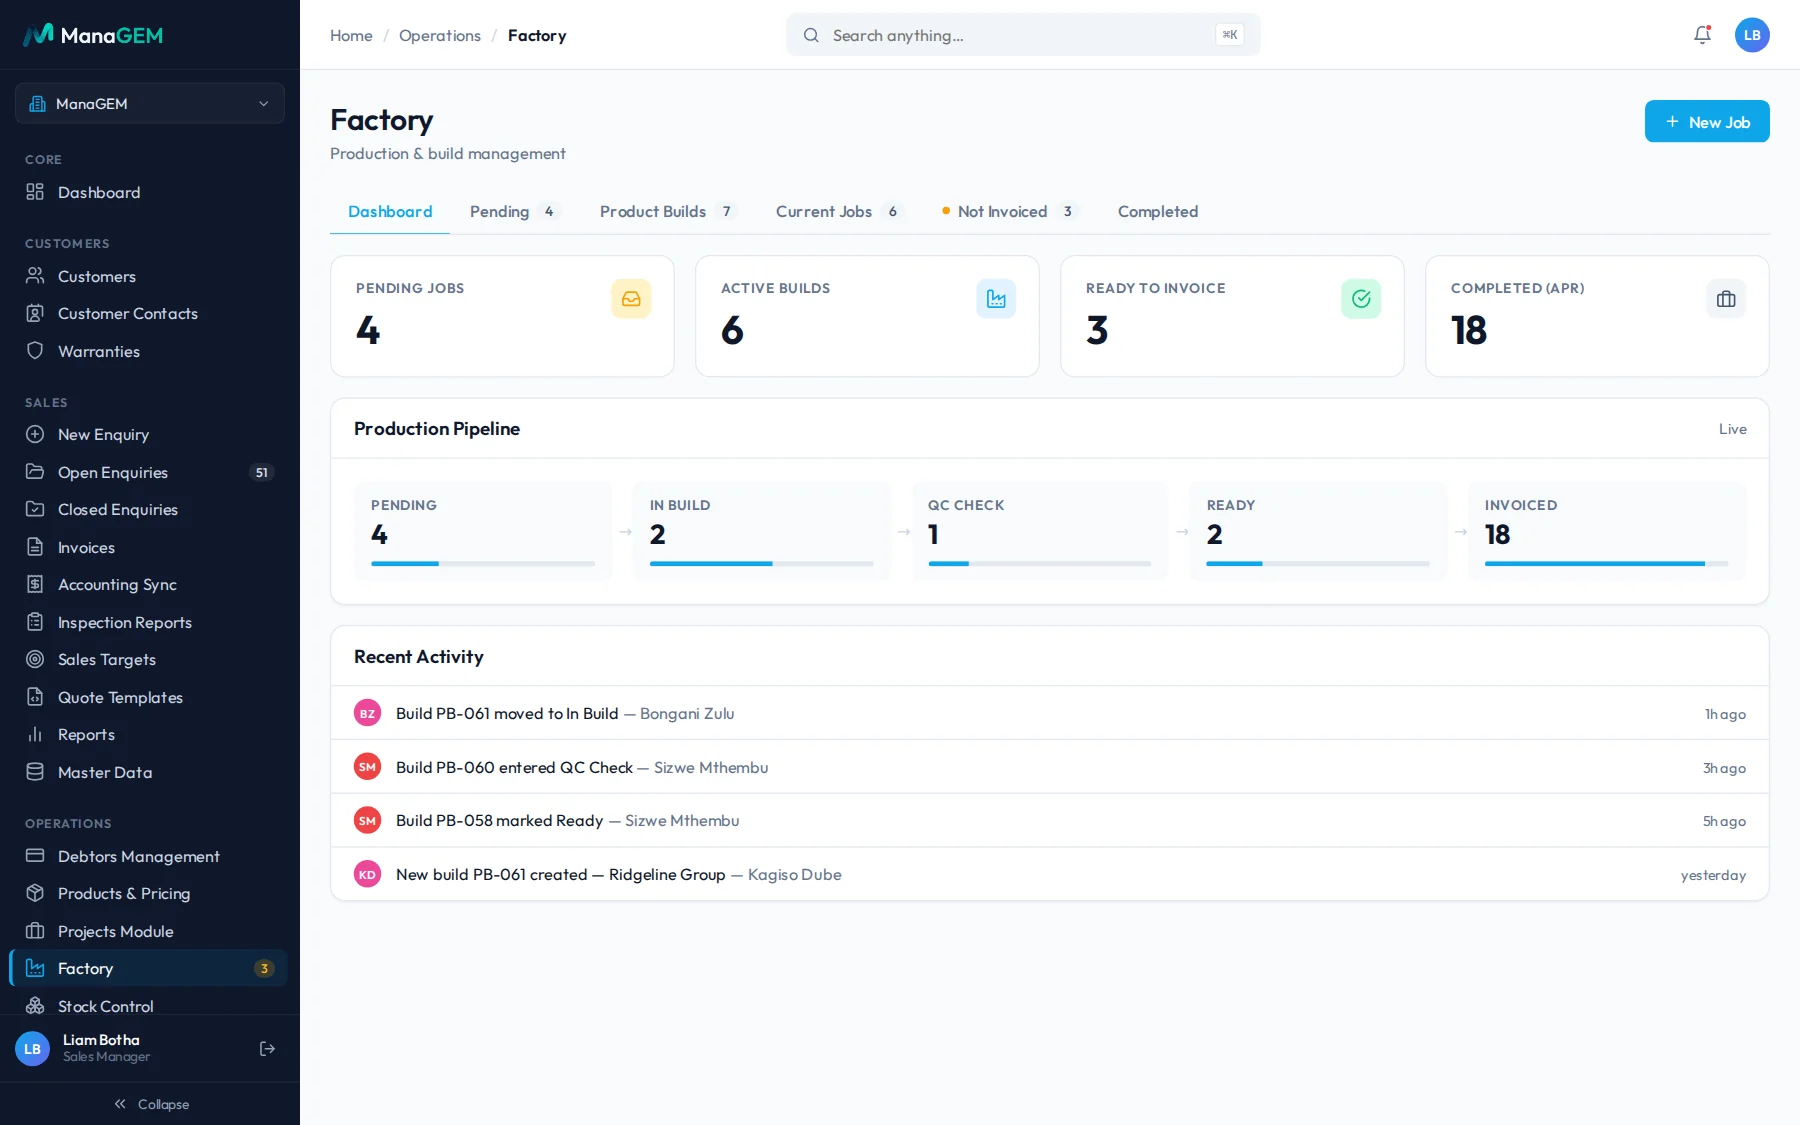View Sales Targets
The image size is (1800, 1125).
point(150,660)
